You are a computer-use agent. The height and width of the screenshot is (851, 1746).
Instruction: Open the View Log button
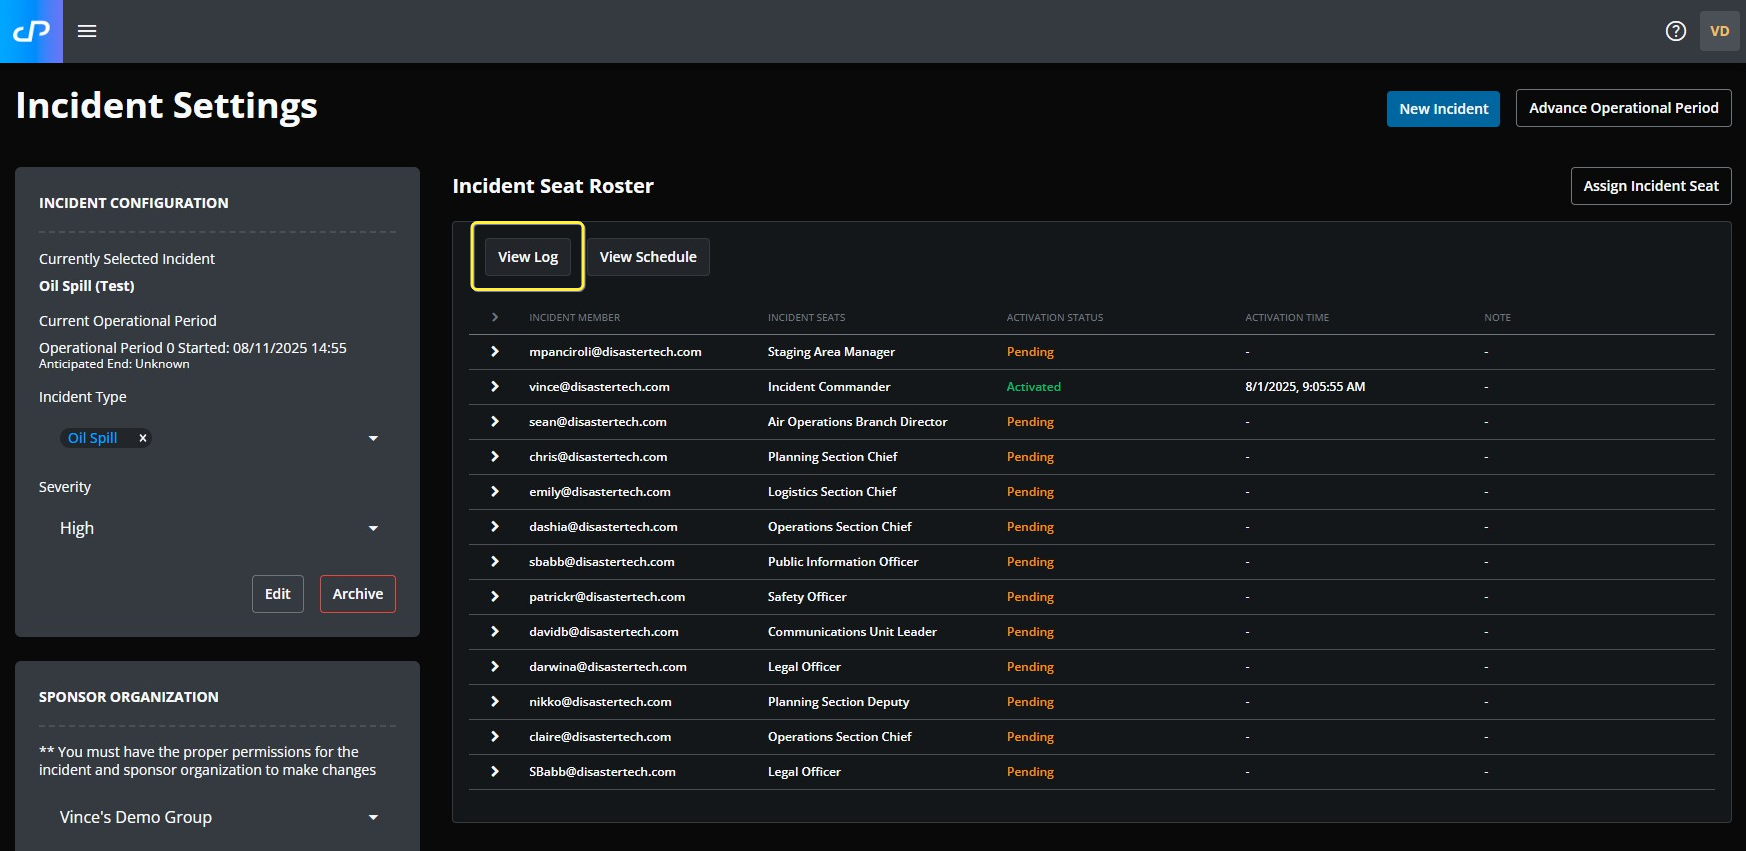tap(528, 257)
